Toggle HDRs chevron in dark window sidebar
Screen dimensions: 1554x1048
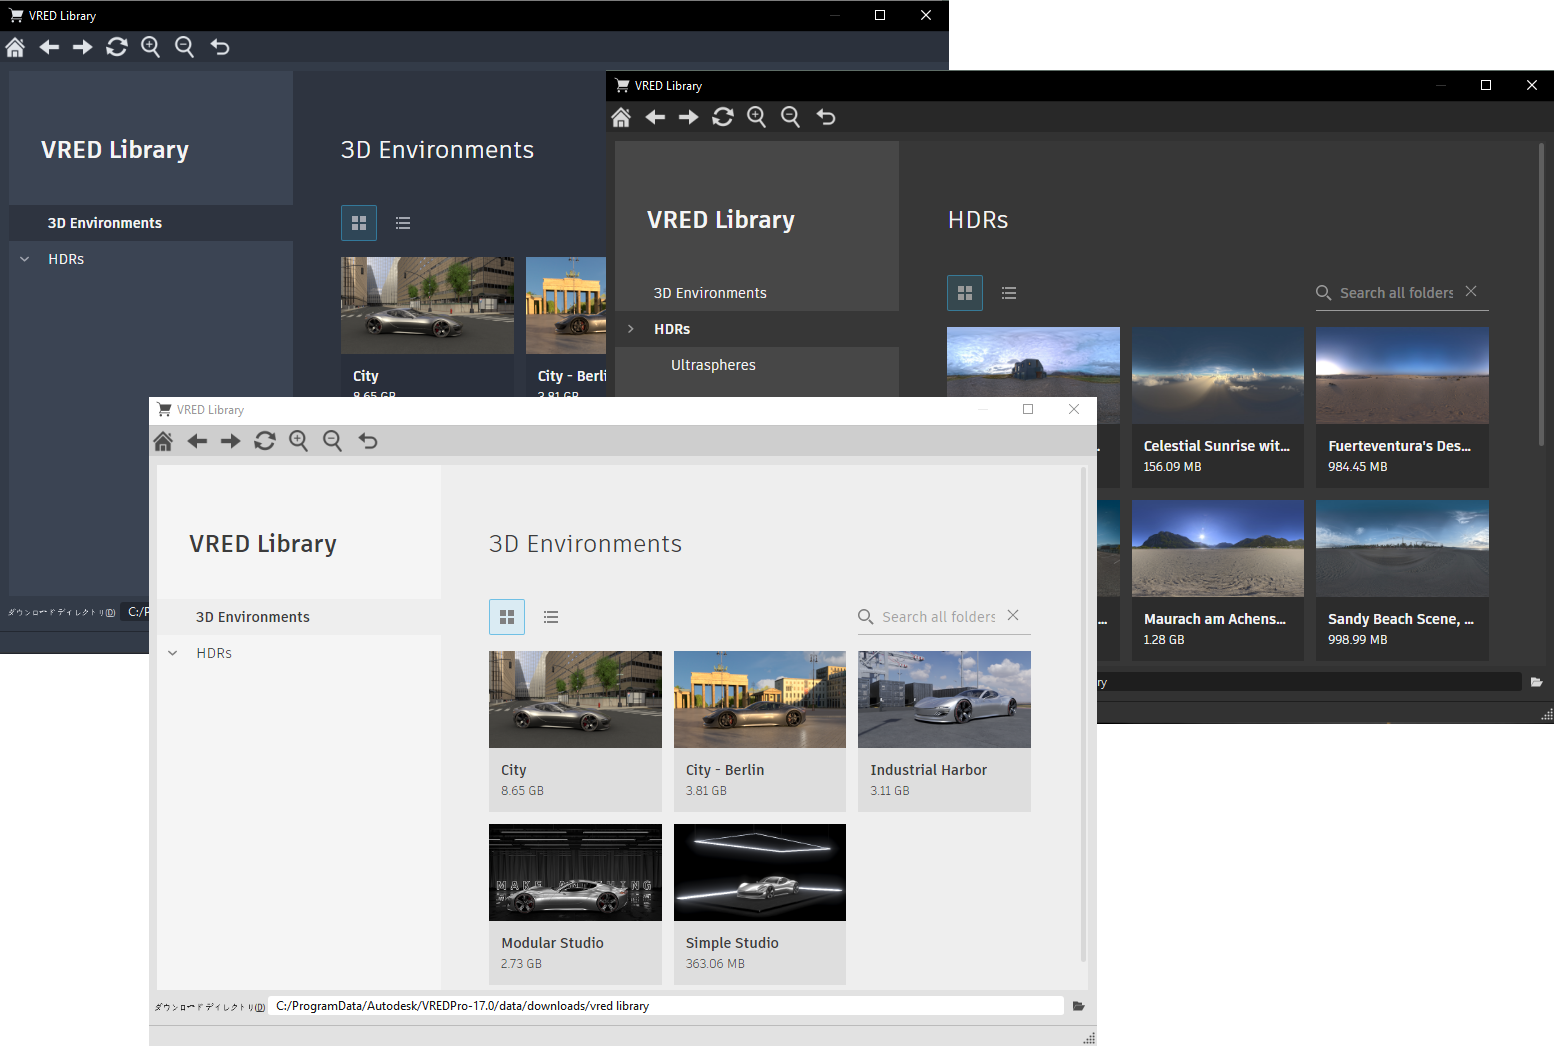pos(631,329)
